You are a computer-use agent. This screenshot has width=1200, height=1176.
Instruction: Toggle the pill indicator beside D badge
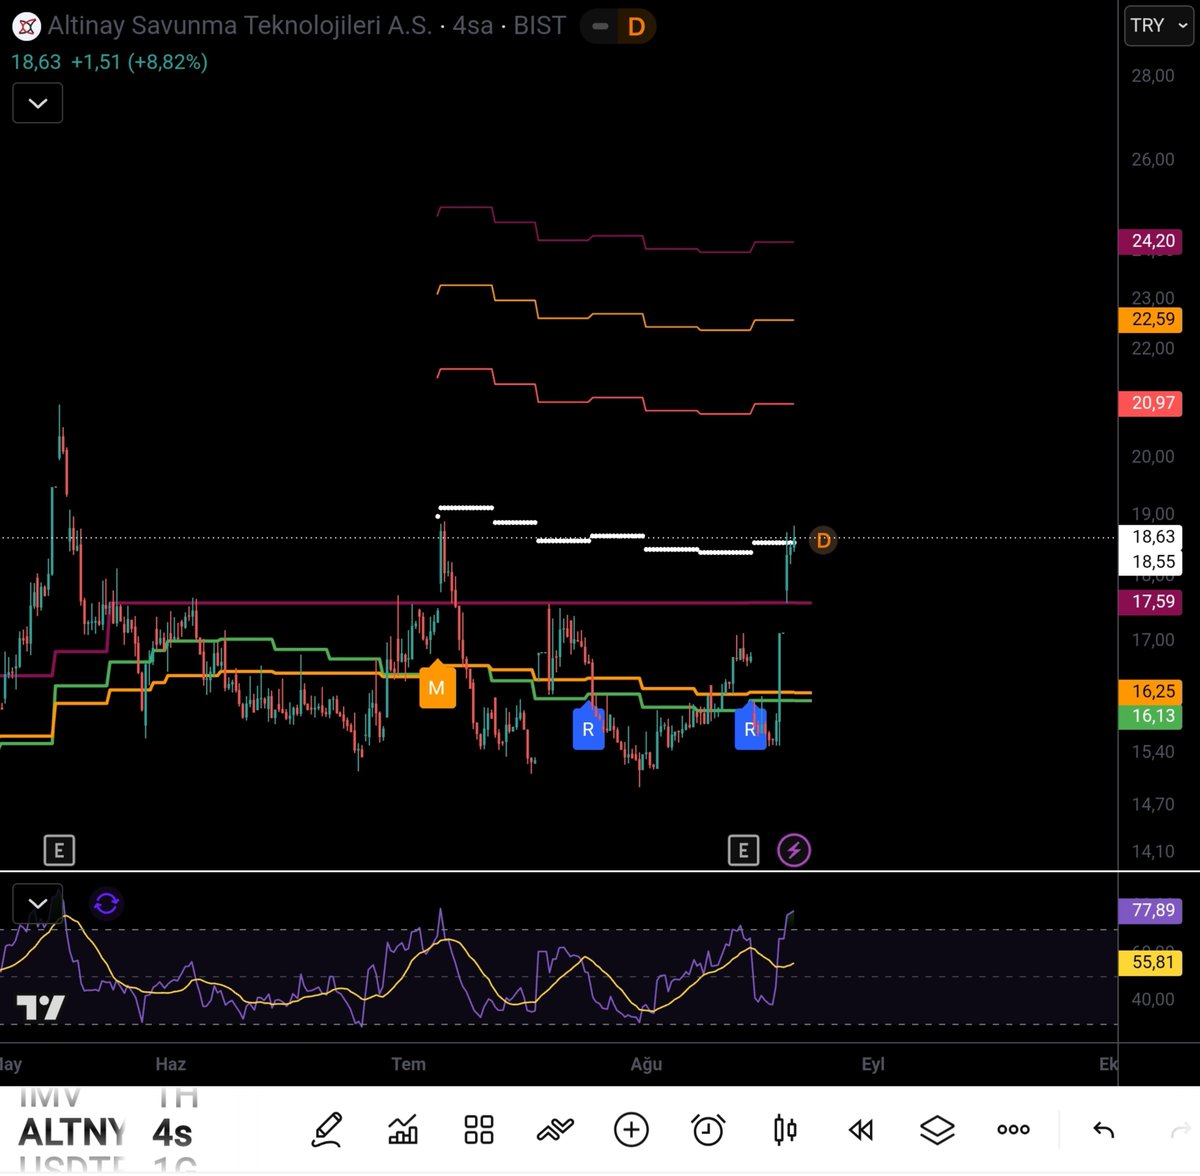tap(600, 26)
